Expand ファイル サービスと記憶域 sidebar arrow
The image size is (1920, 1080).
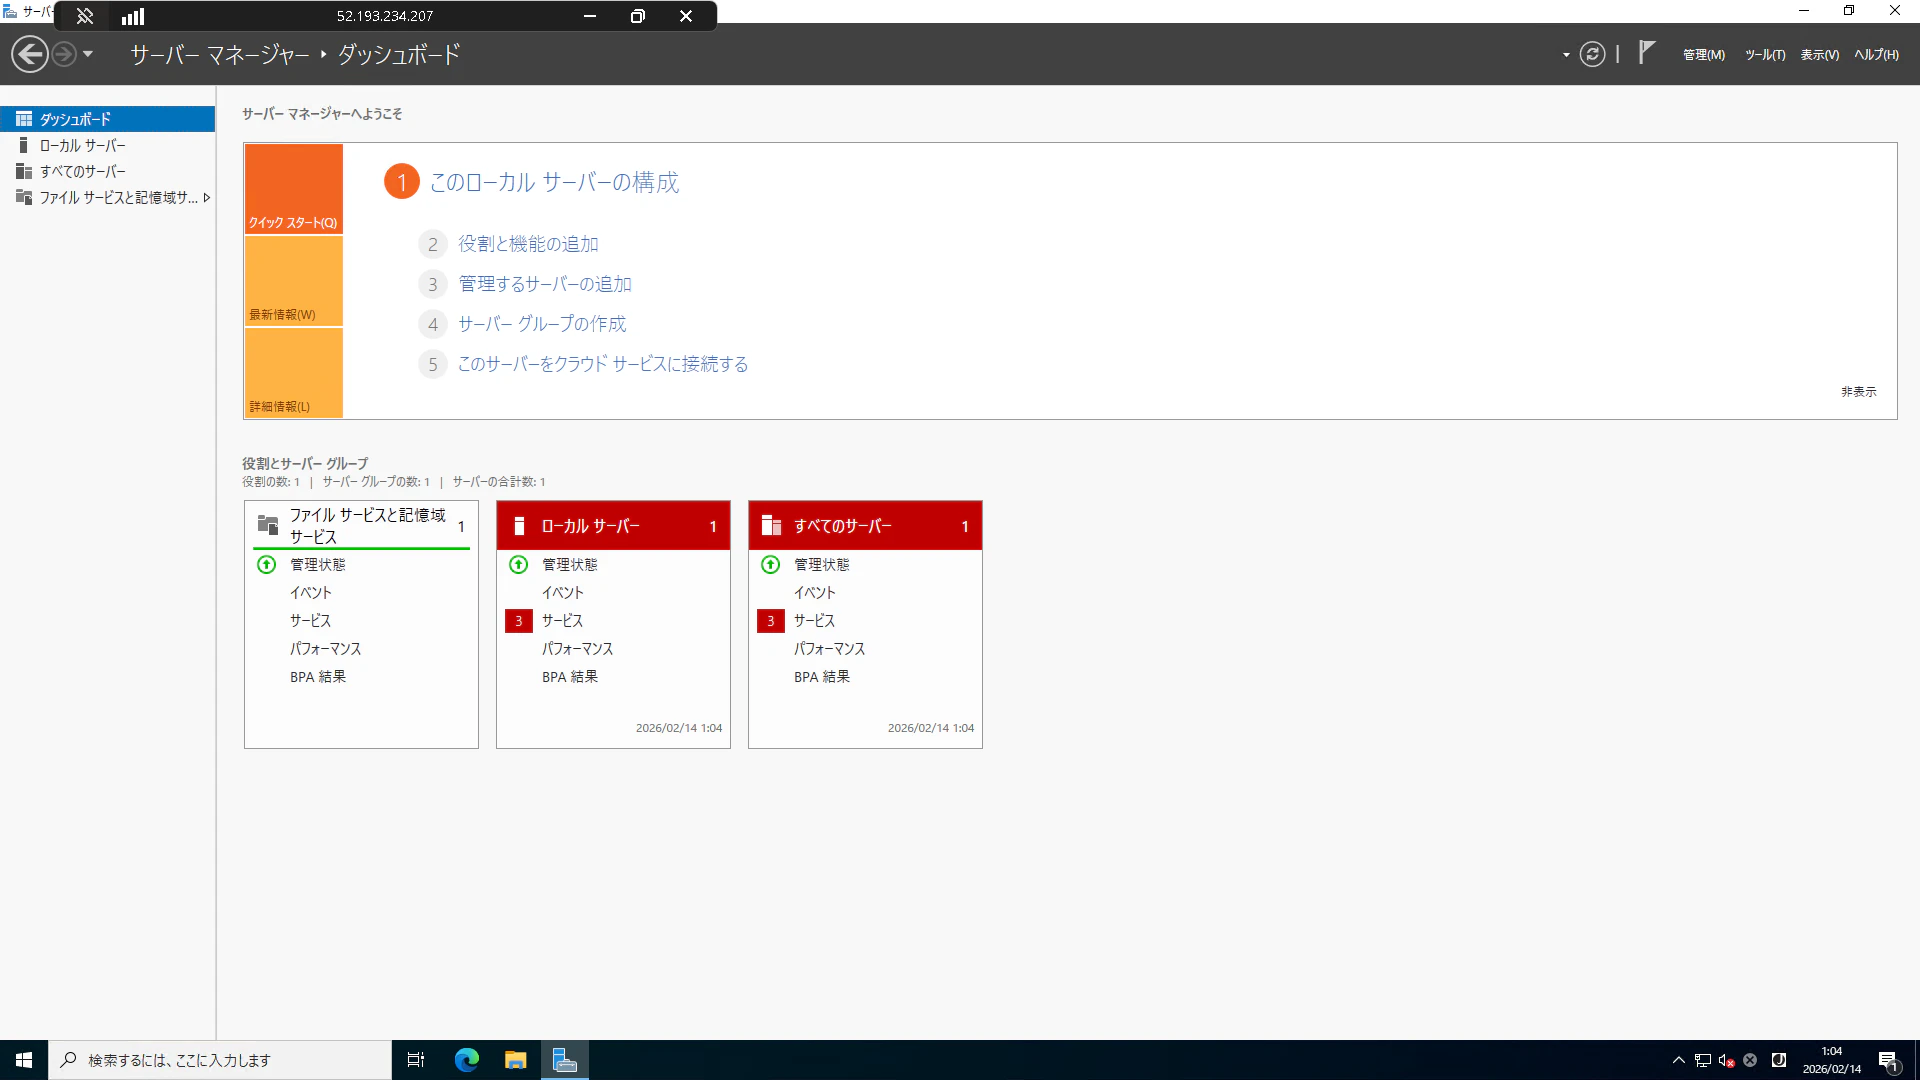(207, 198)
